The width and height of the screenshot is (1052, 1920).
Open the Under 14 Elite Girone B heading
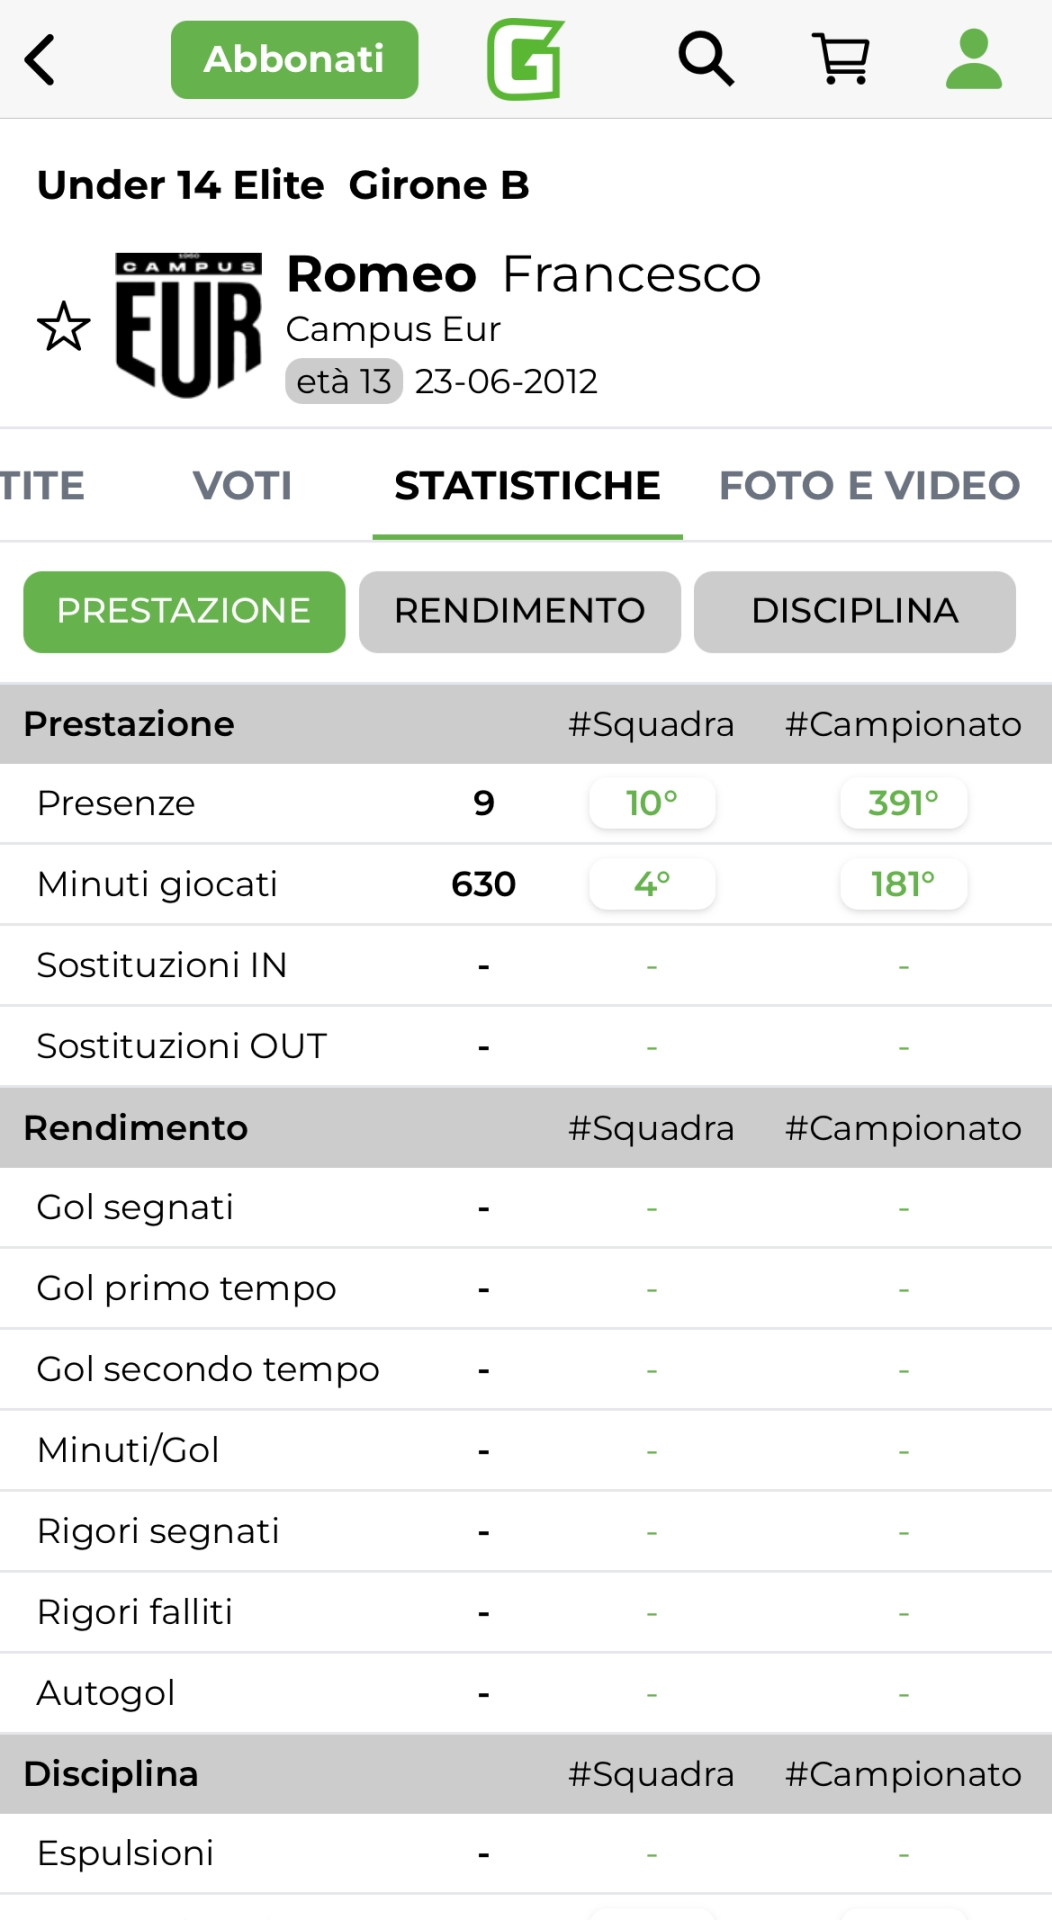tap(283, 185)
